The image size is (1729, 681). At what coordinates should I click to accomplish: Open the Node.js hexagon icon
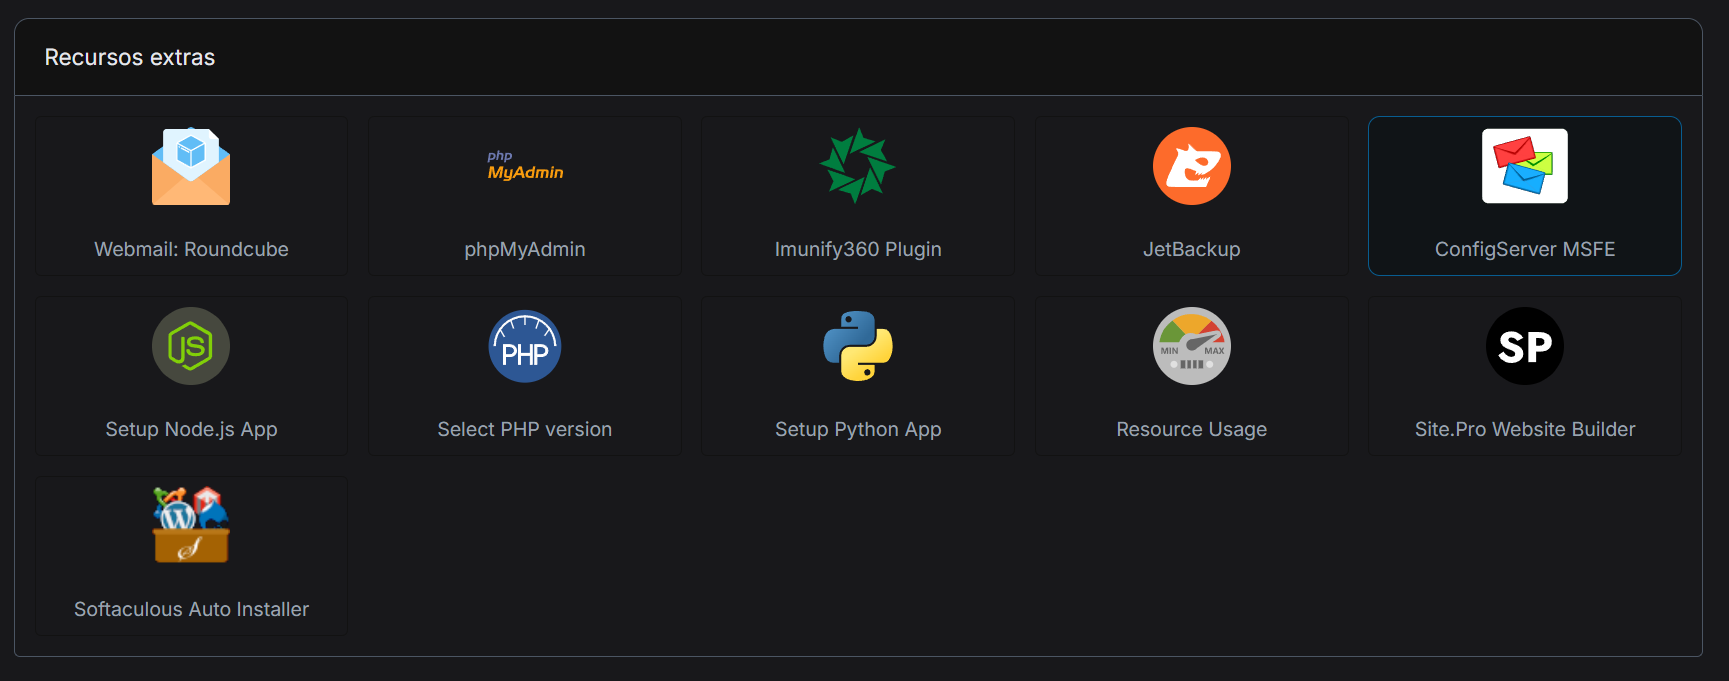pyautogui.click(x=191, y=346)
